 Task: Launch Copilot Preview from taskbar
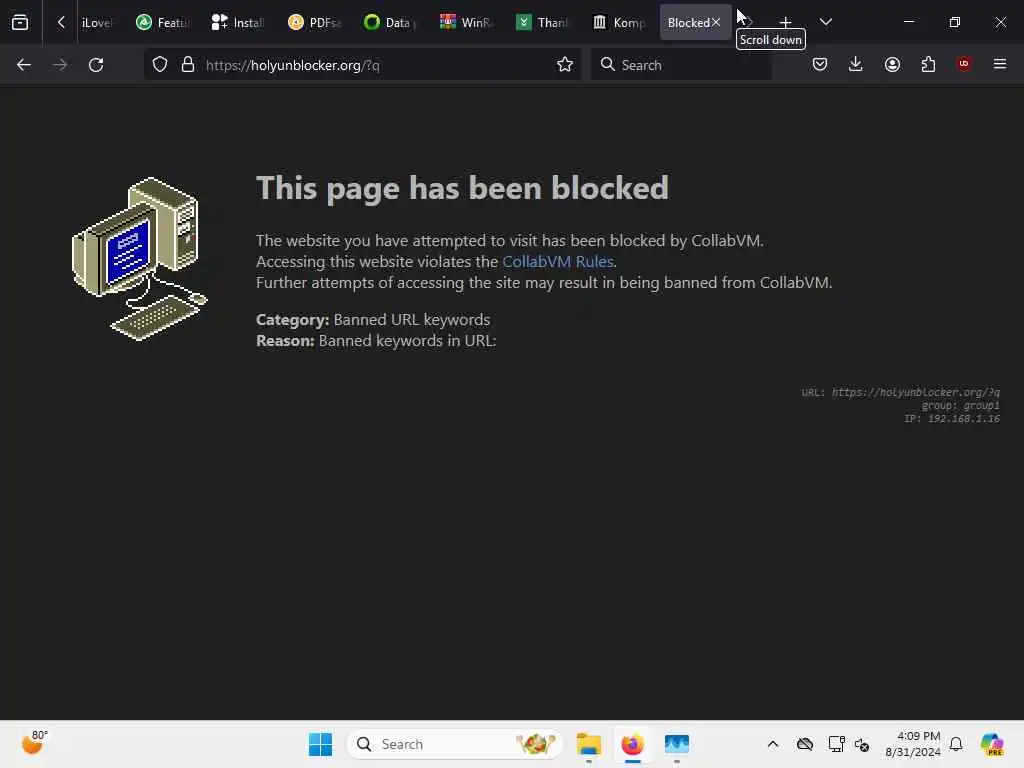992,744
